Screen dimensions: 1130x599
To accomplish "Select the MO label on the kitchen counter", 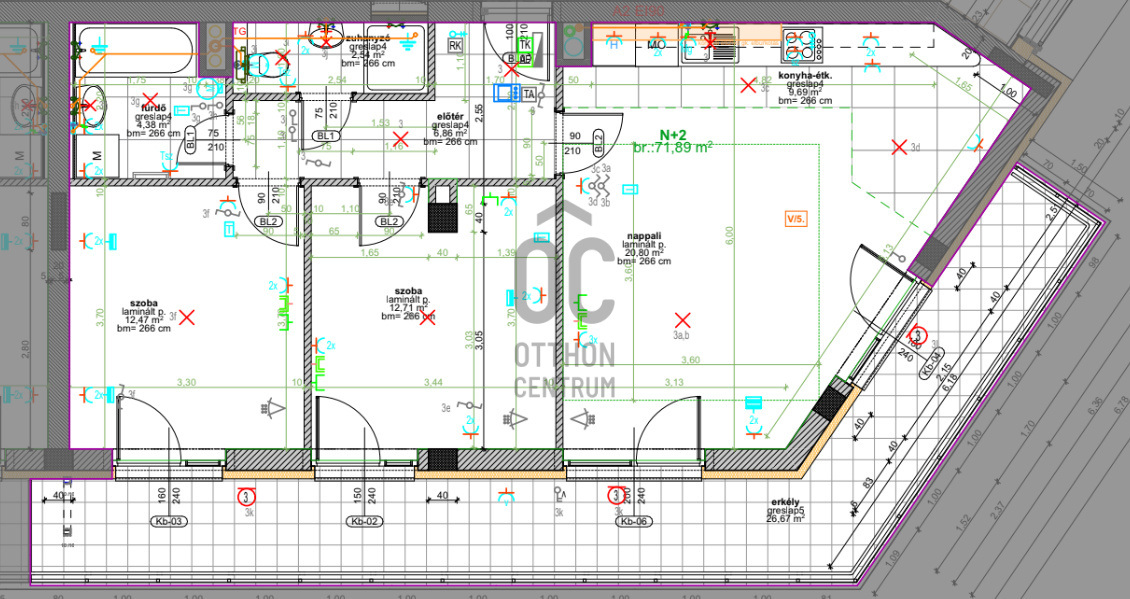I will tap(656, 45).
